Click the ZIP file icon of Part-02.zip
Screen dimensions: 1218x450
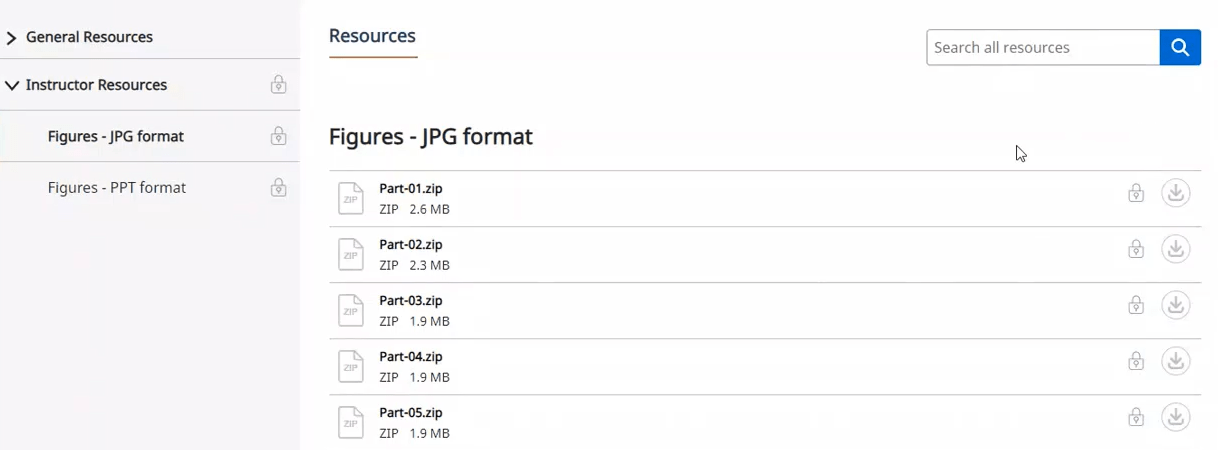click(x=351, y=254)
